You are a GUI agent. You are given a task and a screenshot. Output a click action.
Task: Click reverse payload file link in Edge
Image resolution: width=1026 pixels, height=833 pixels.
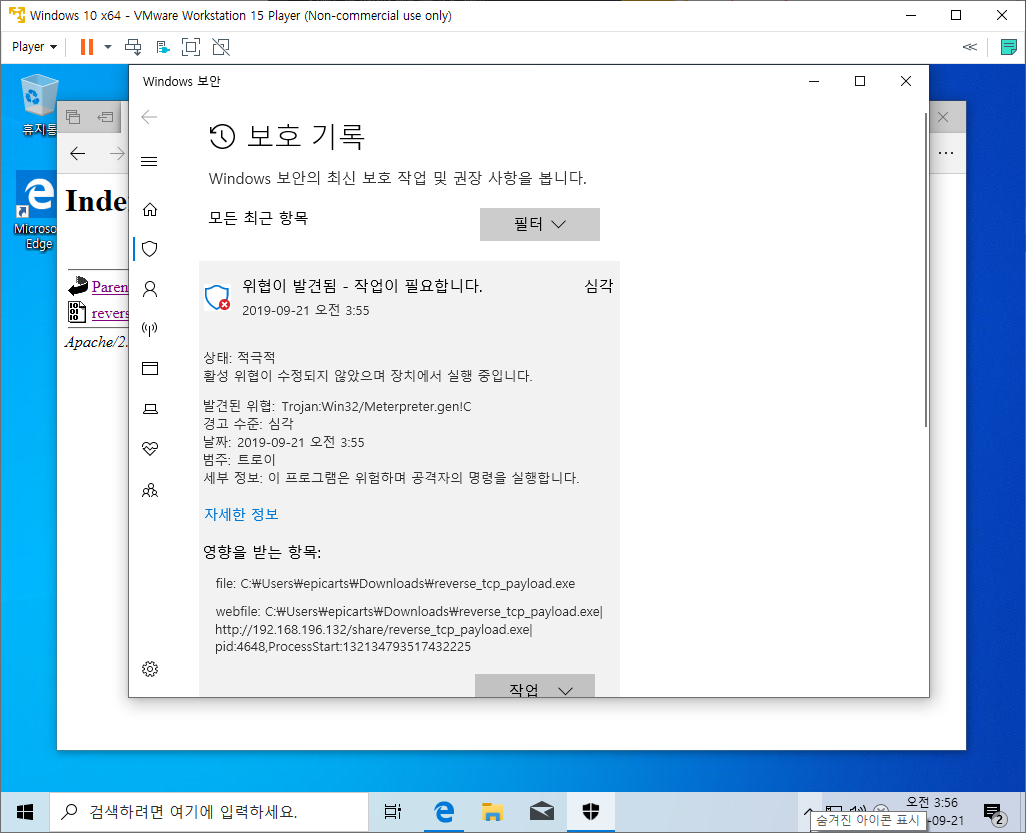(110, 313)
